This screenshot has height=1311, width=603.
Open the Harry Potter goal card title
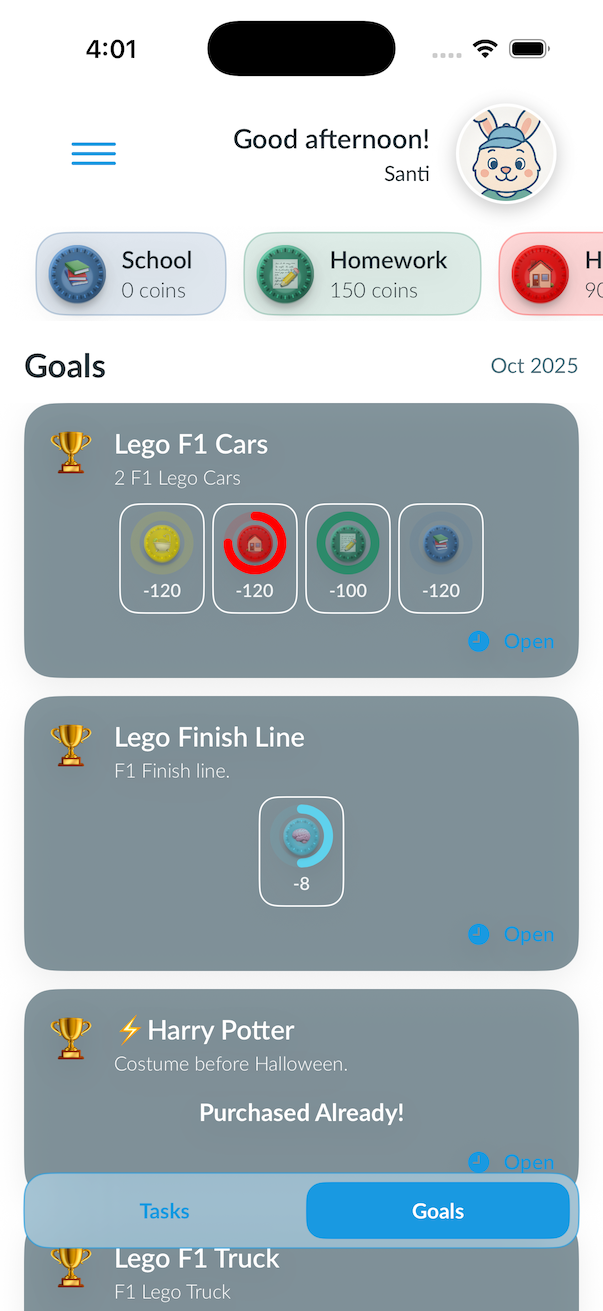pos(220,1030)
